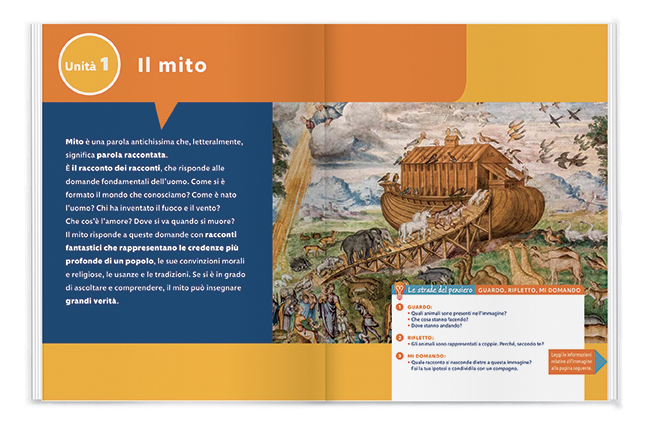The image size is (652, 445).
Task: Click the Noah's ark painting
Action: coord(440,222)
